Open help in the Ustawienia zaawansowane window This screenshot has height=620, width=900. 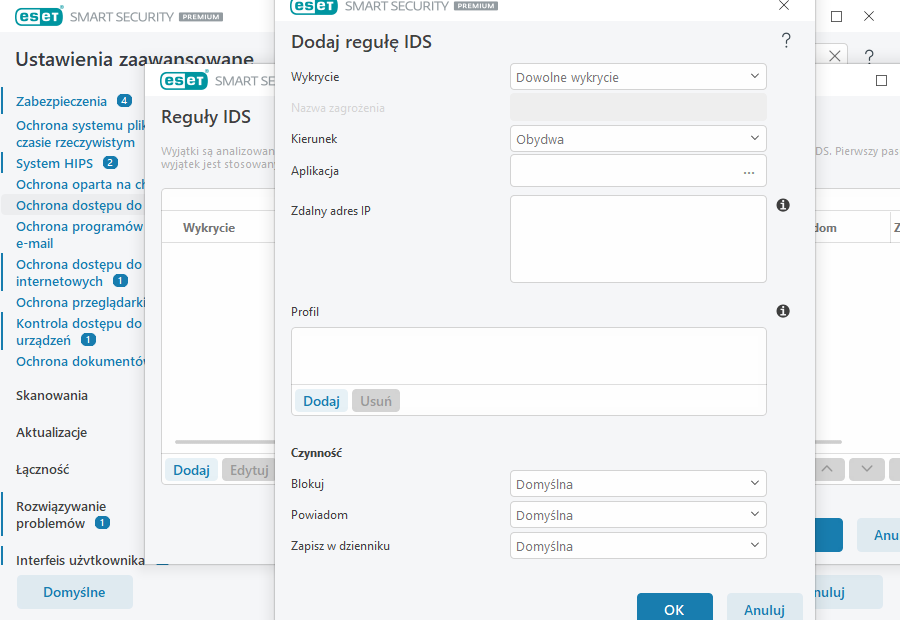869,56
